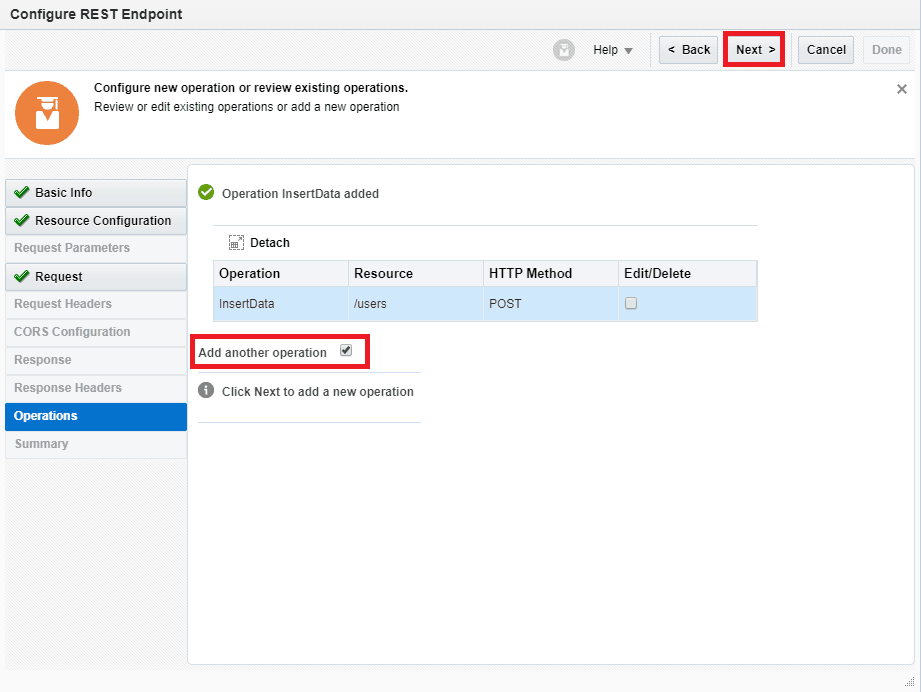Click the Detach table icon
The width and height of the screenshot is (921, 692).
[236, 242]
